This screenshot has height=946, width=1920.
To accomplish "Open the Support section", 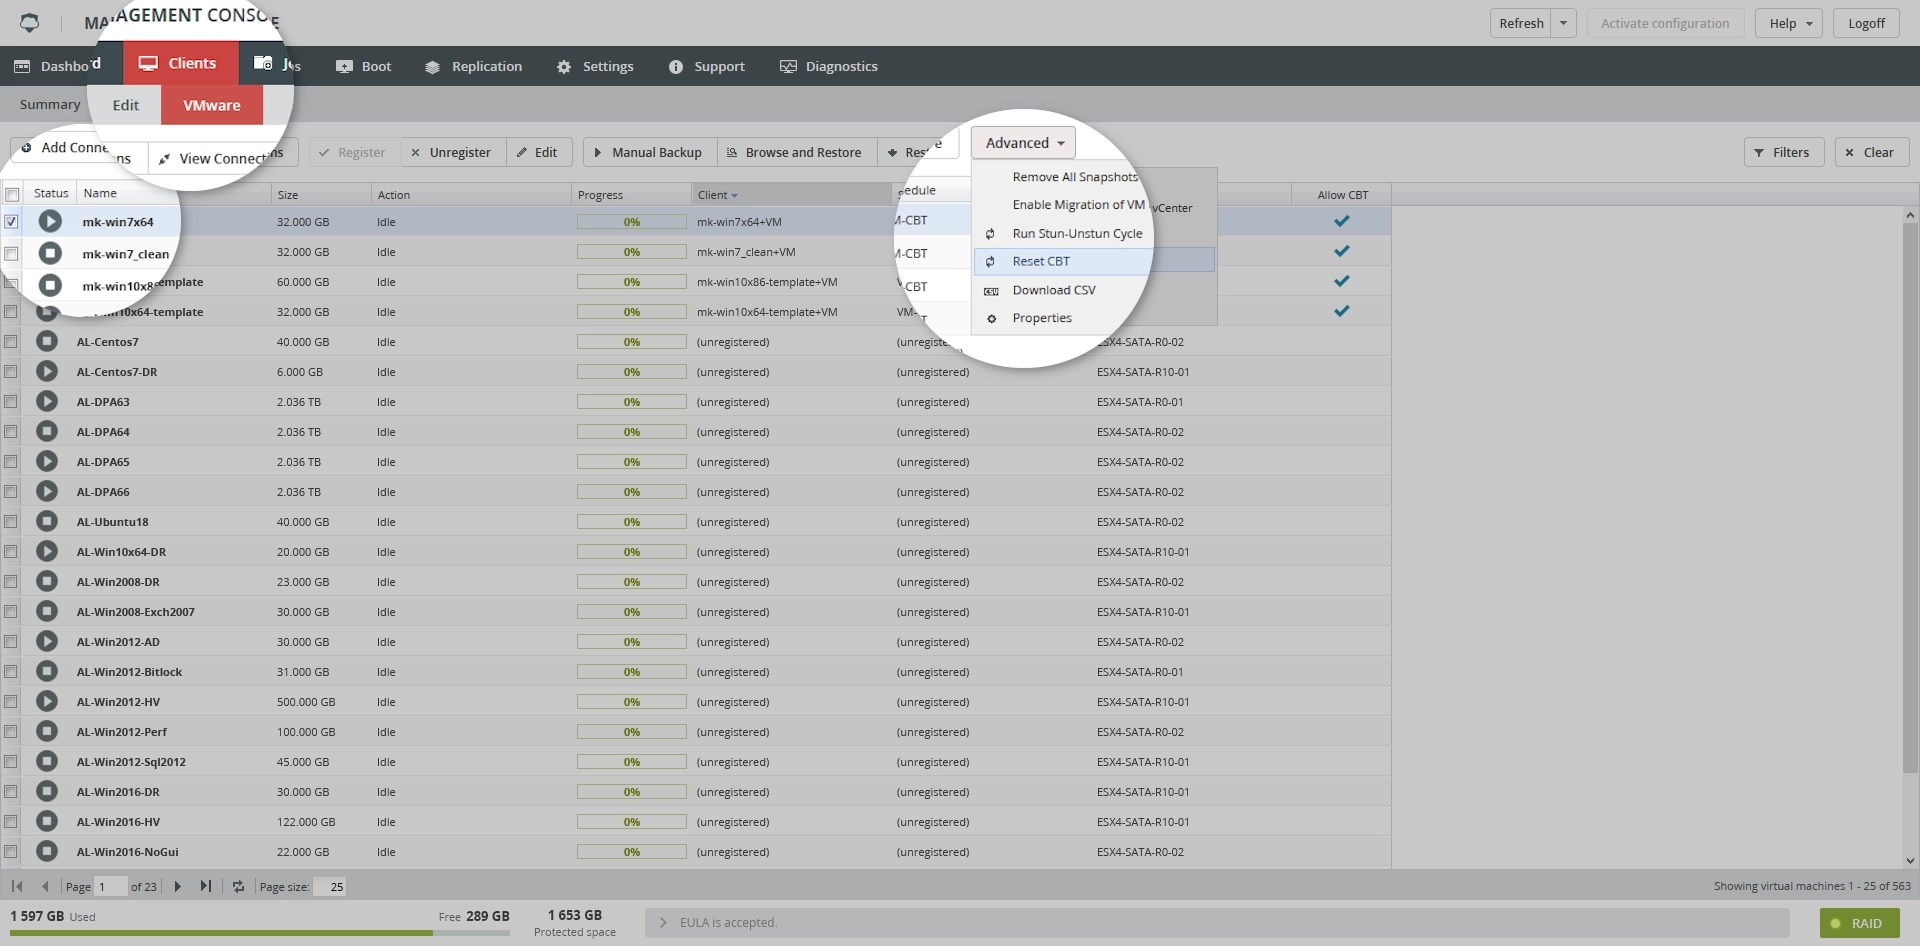I will 707,66.
